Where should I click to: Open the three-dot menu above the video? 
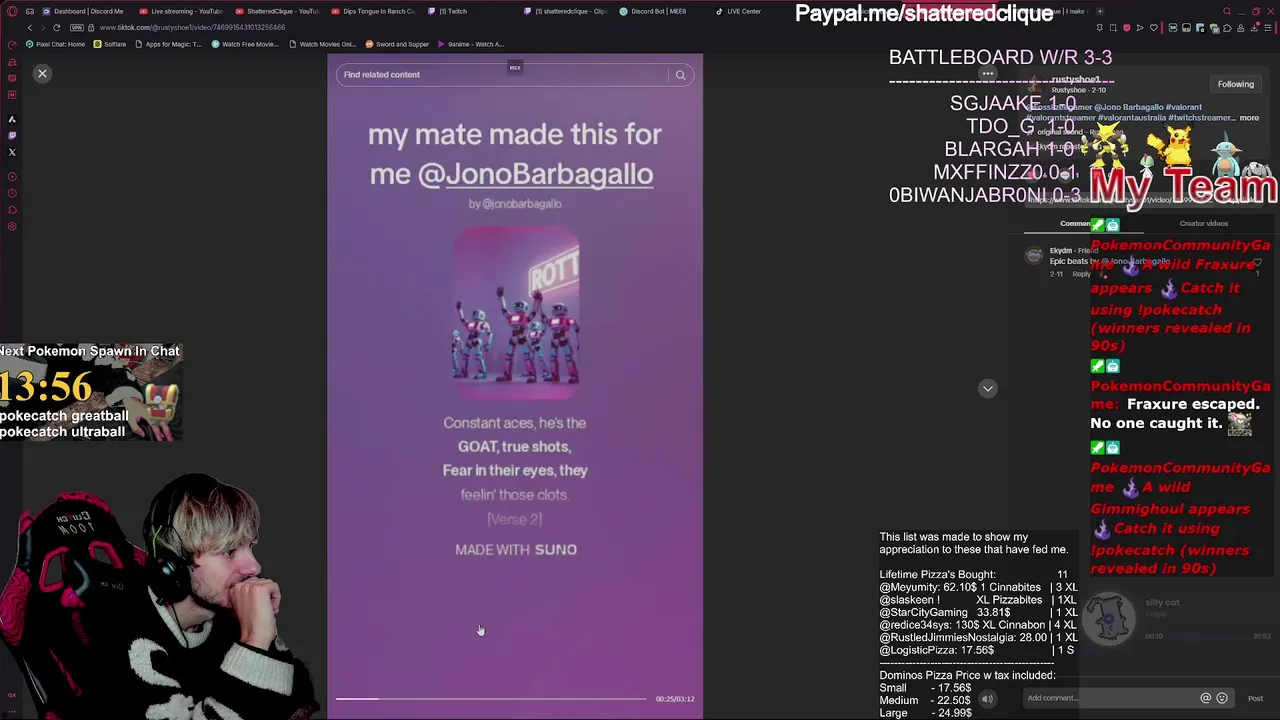pyautogui.click(x=987, y=74)
